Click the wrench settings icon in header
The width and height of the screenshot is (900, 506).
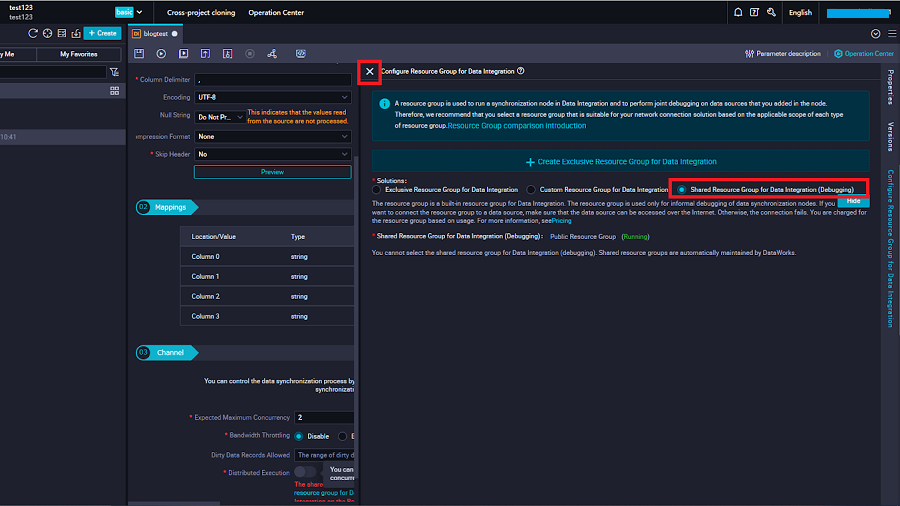pos(770,13)
